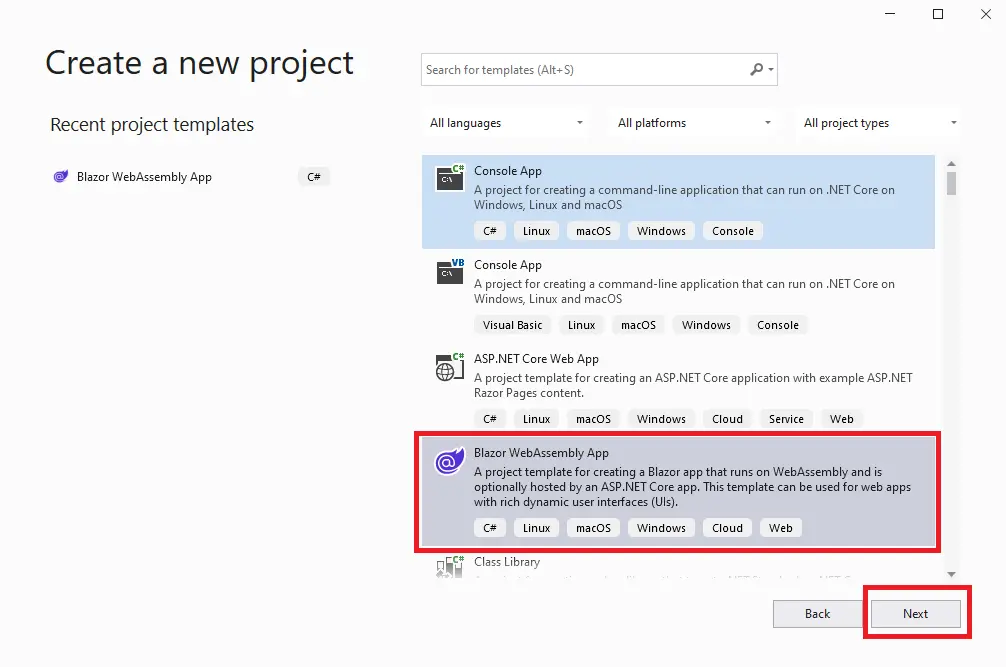1006x667 pixels.
Task: Click the 'Recent project templates' heading
Action: point(152,124)
